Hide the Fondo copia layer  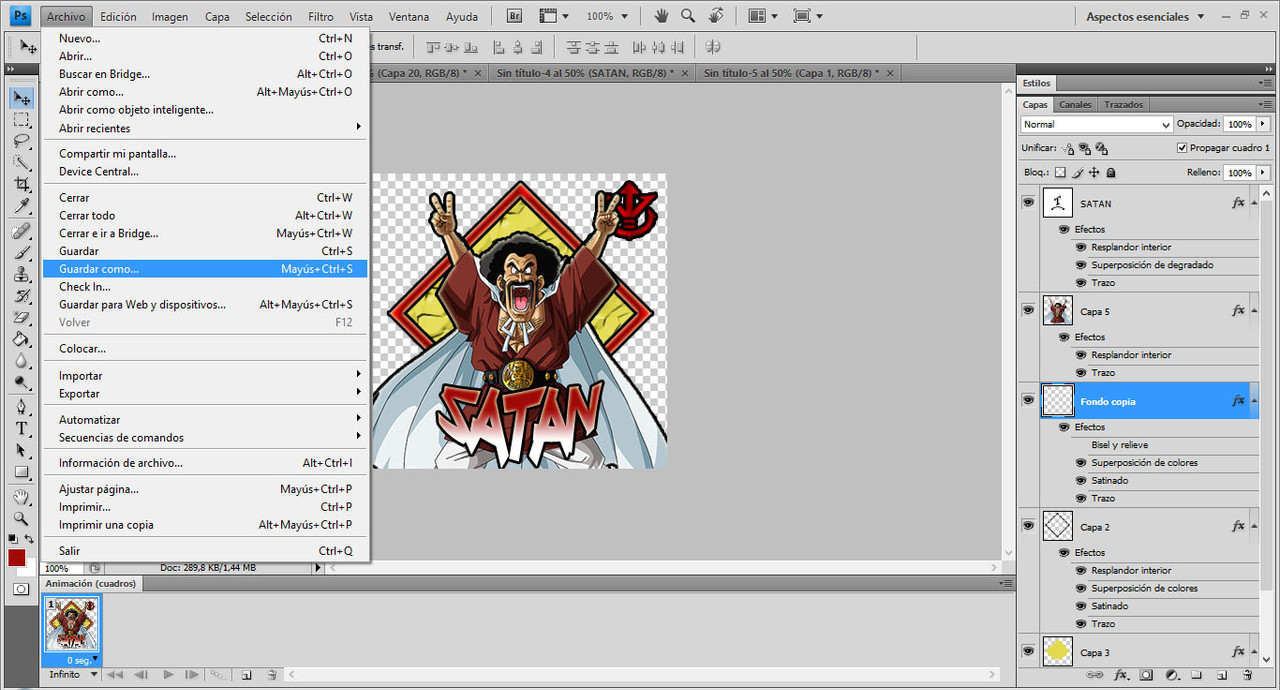pyautogui.click(x=1028, y=400)
